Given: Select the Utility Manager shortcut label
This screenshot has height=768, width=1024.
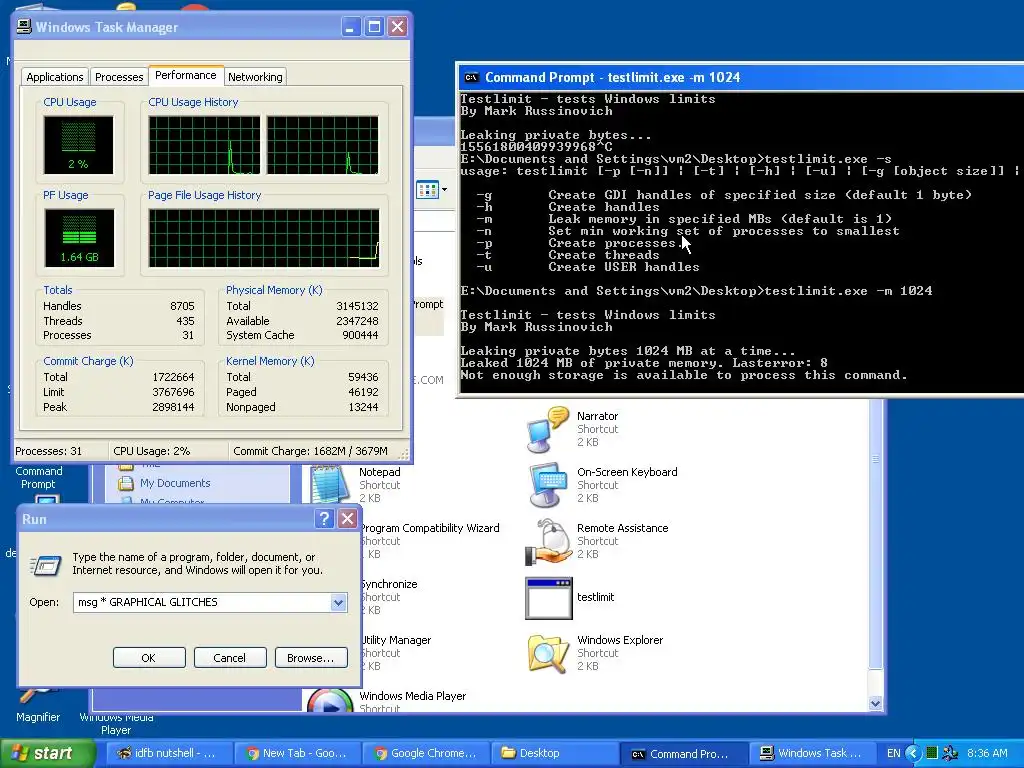Looking at the screenshot, I should pyautogui.click(x=396, y=640).
